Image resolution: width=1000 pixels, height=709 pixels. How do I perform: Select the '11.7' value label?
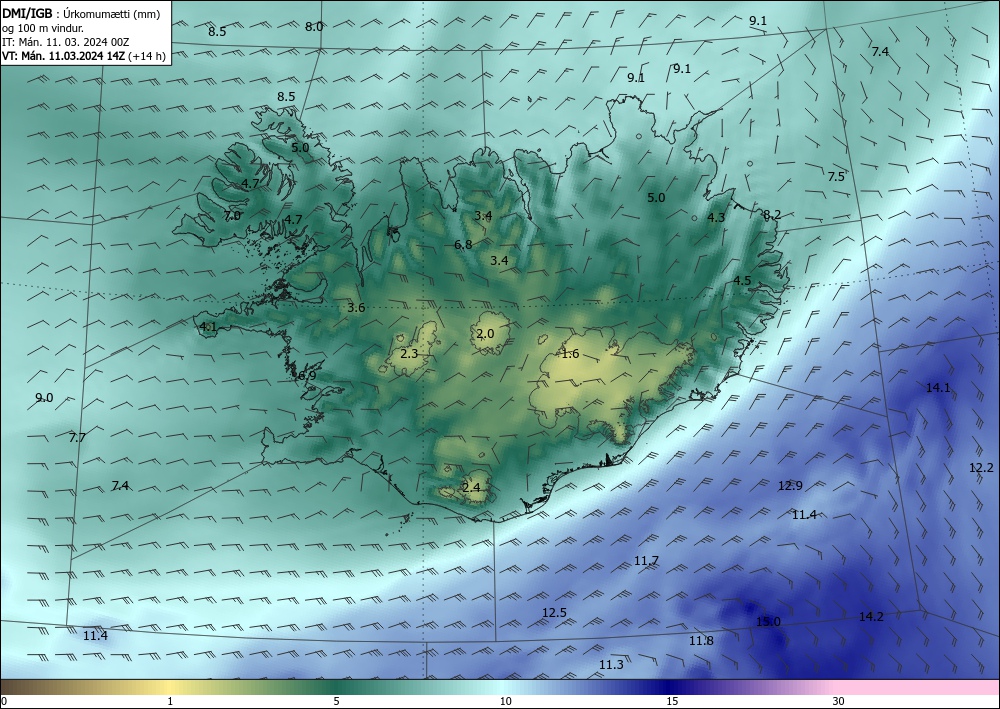click(x=647, y=561)
